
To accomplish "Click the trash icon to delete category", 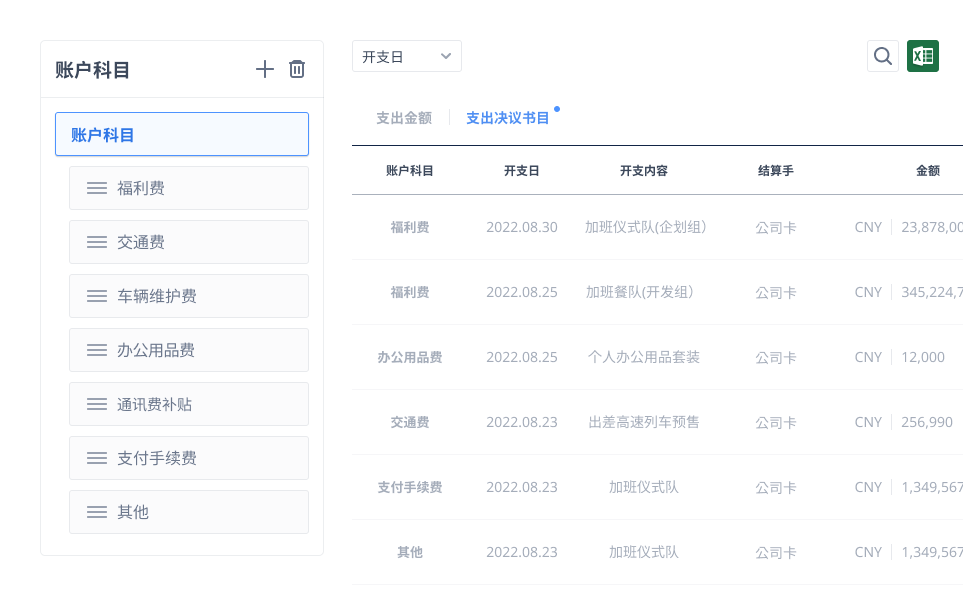I will click(297, 69).
